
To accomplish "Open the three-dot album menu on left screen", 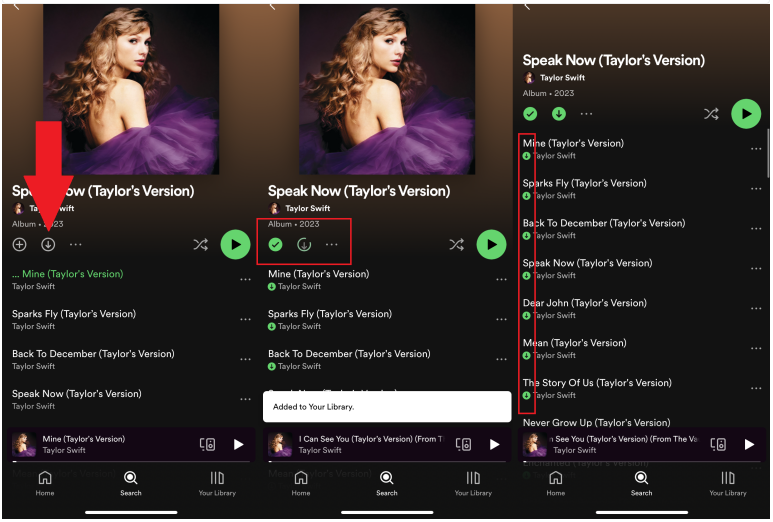I will click(75, 244).
